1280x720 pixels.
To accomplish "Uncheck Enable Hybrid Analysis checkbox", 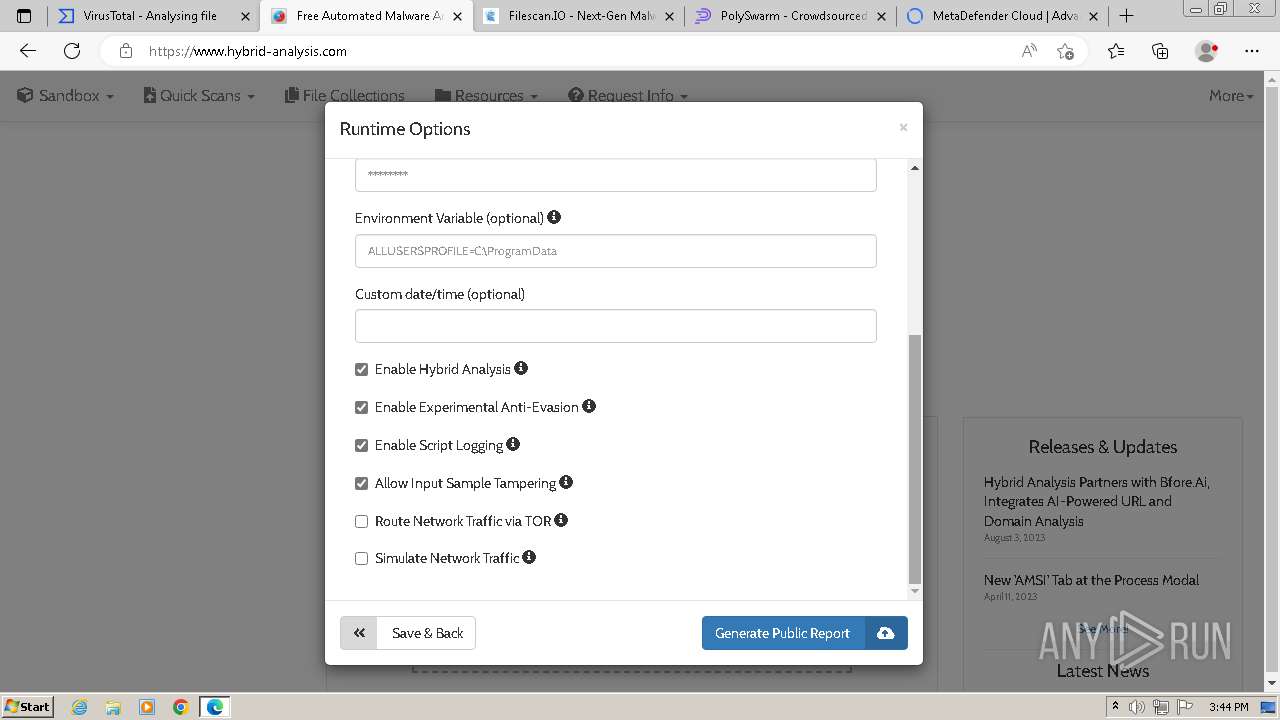I will 362,369.
